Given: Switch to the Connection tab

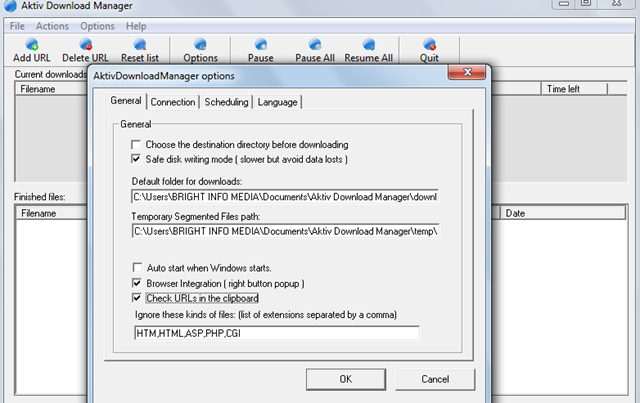Looking at the screenshot, I should [x=173, y=102].
